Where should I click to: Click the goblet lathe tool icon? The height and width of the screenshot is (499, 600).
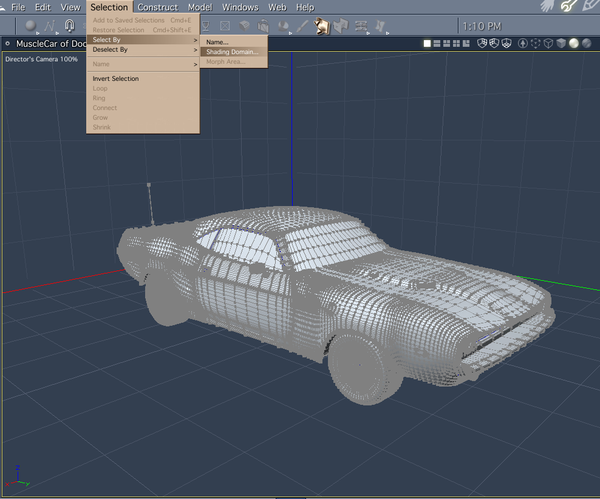(x=205, y=26)
